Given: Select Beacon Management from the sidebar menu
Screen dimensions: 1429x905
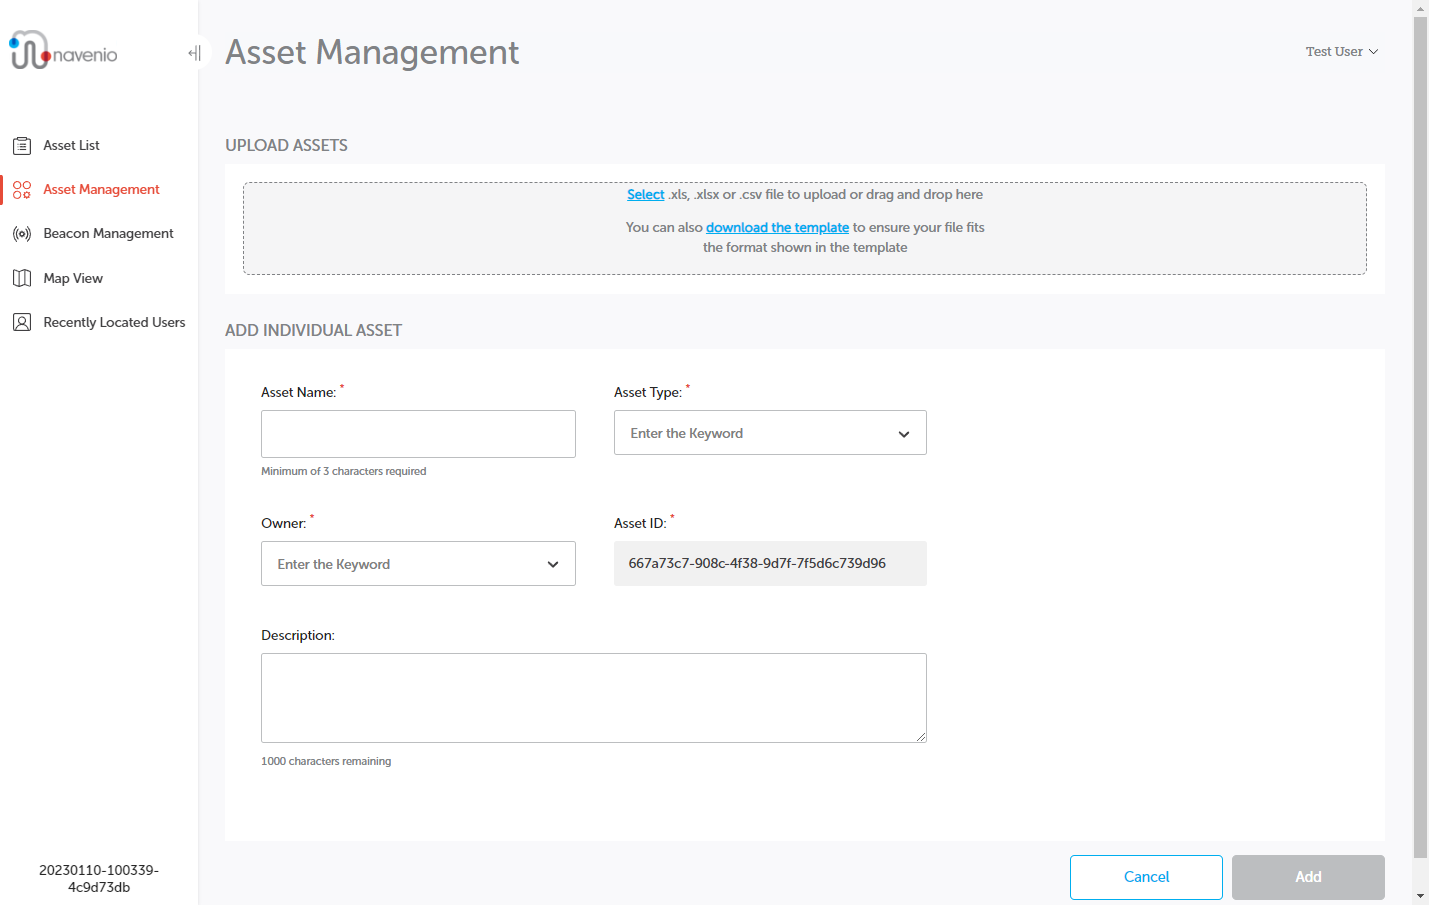Looking at the screenshot, I should tap(108, 233).
